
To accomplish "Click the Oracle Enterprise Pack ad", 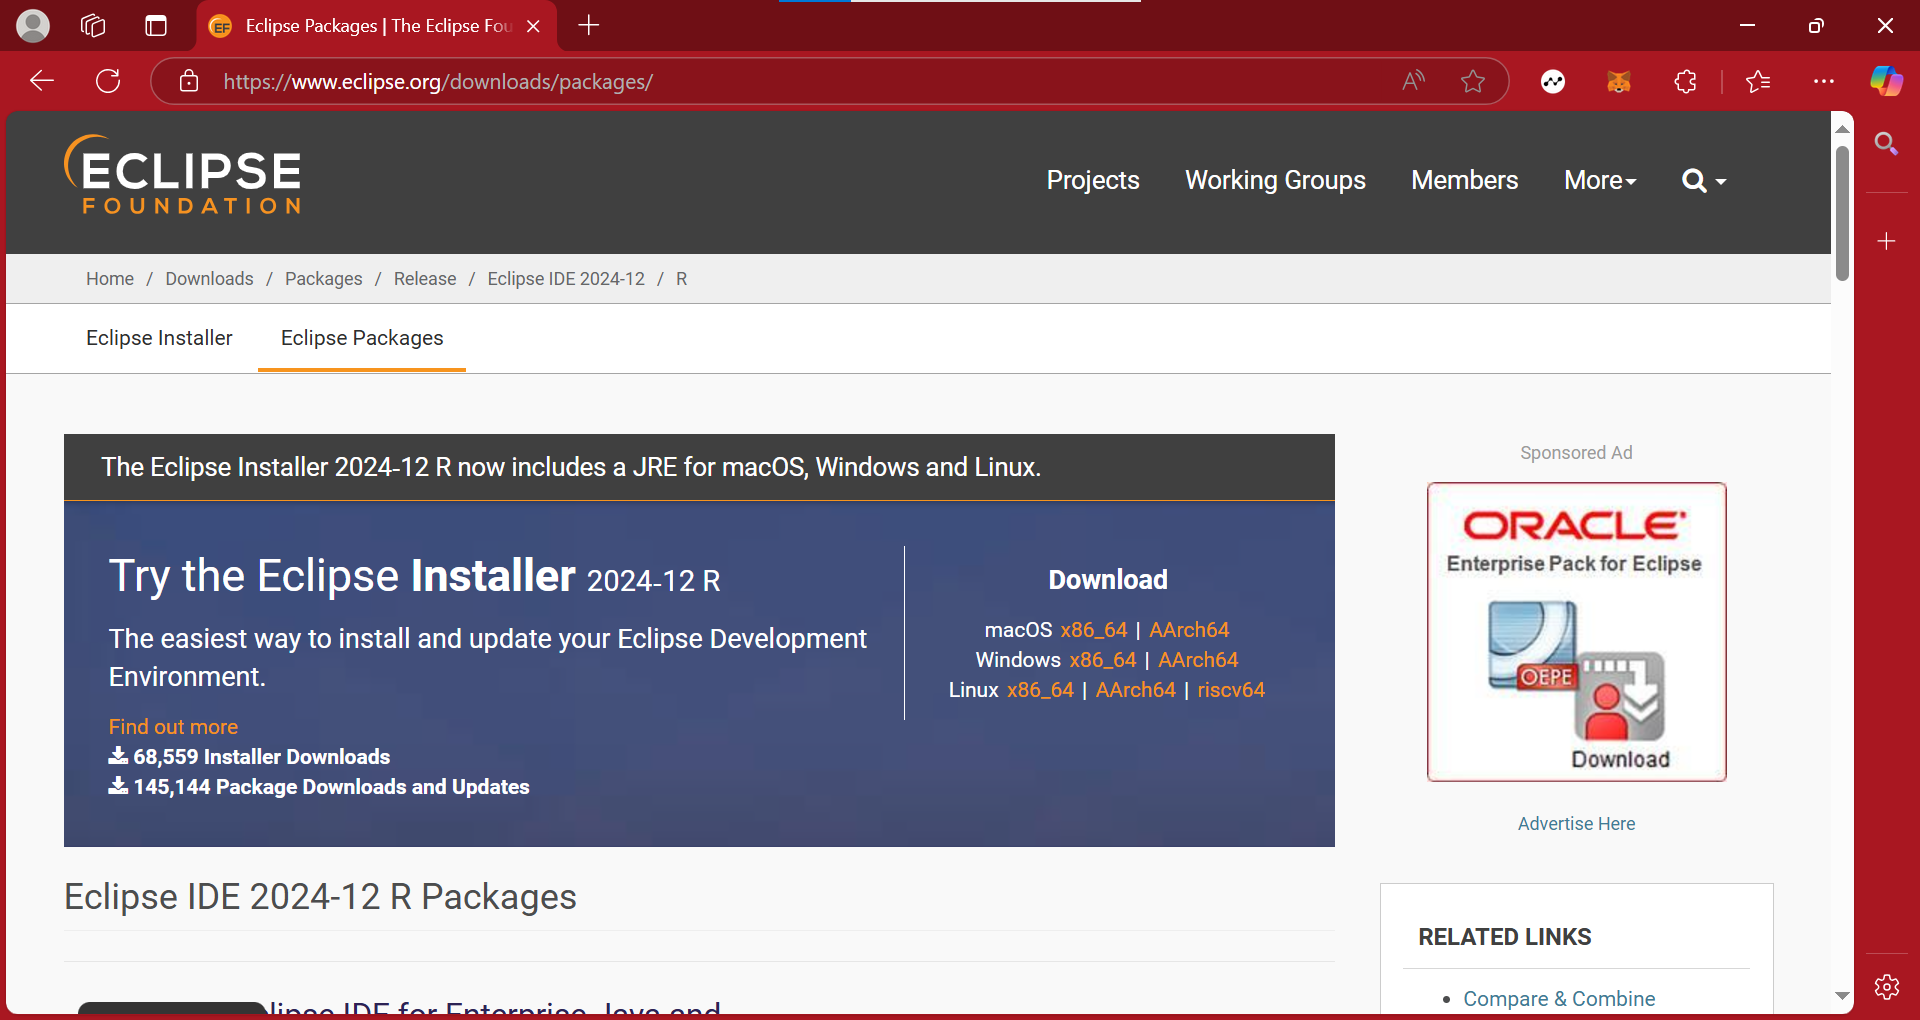I will (1576, 632).
